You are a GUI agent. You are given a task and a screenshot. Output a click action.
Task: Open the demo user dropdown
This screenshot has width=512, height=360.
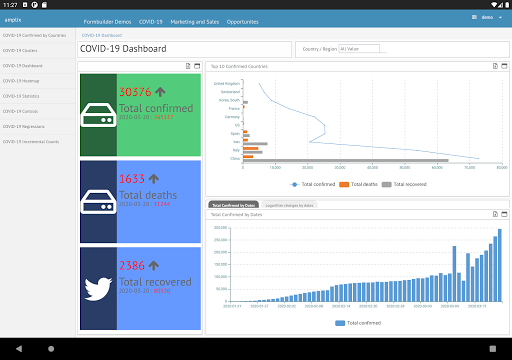[491, 17]
